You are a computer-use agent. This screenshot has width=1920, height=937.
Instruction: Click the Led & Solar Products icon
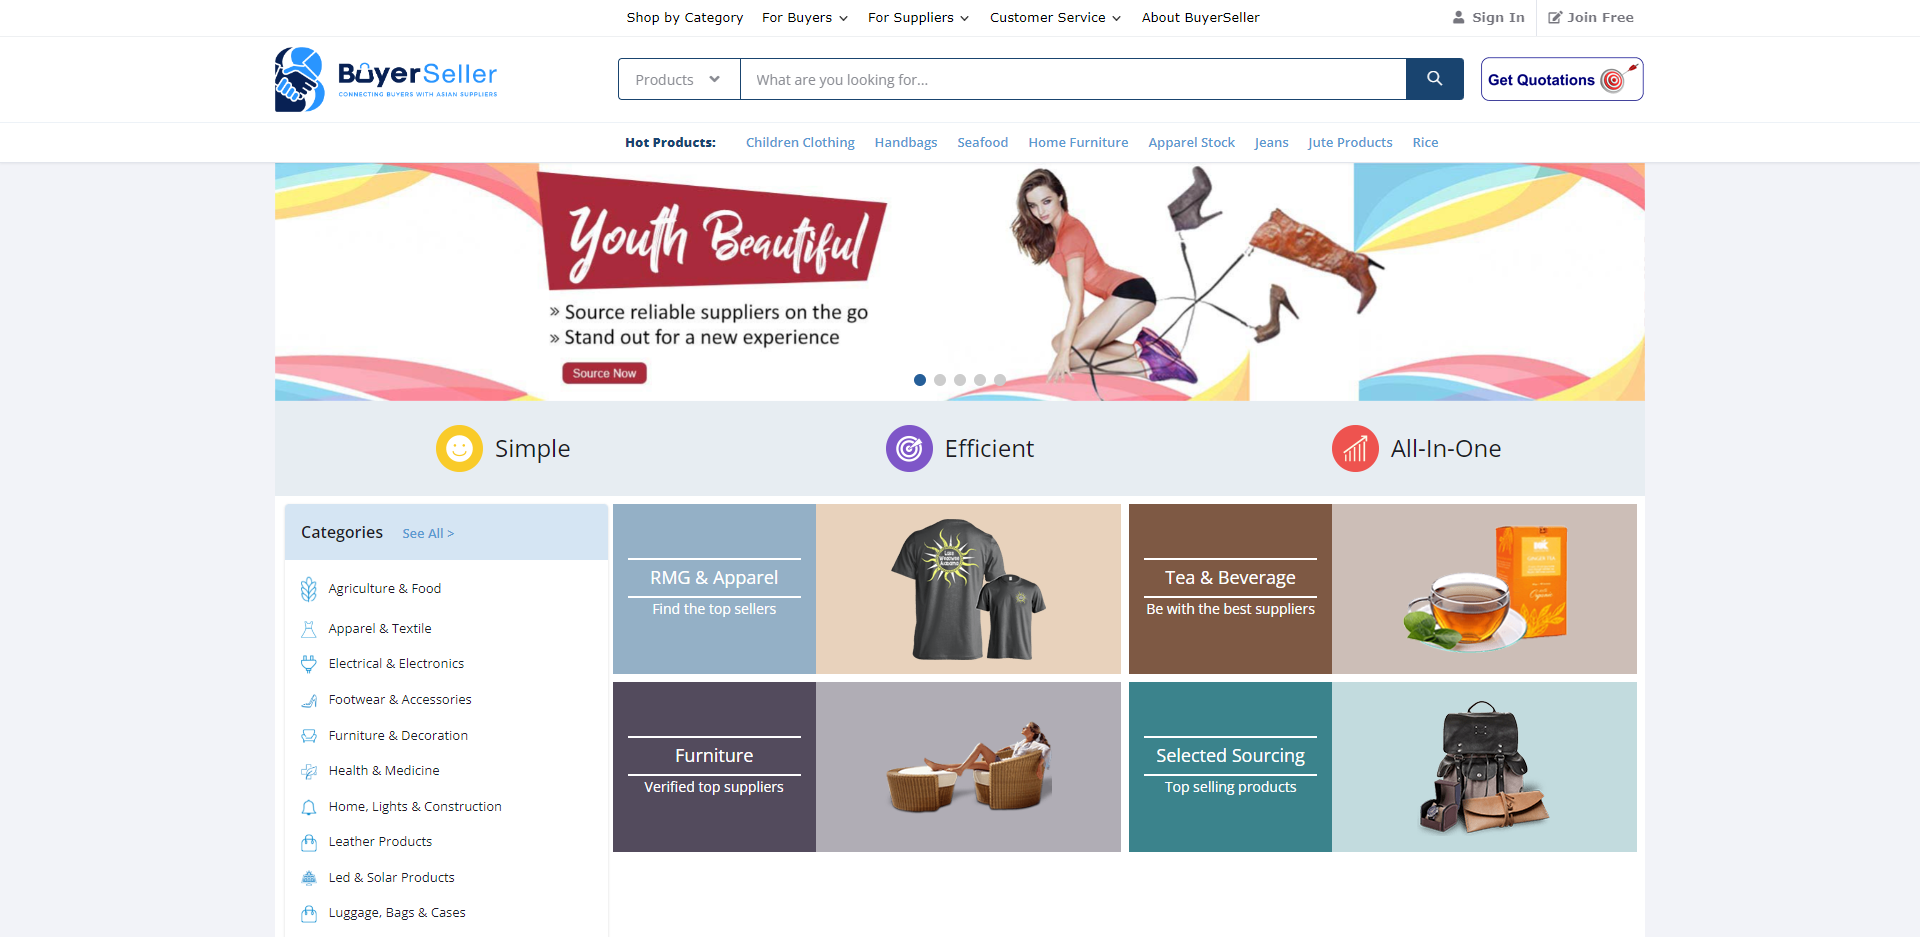pos(309,878)
